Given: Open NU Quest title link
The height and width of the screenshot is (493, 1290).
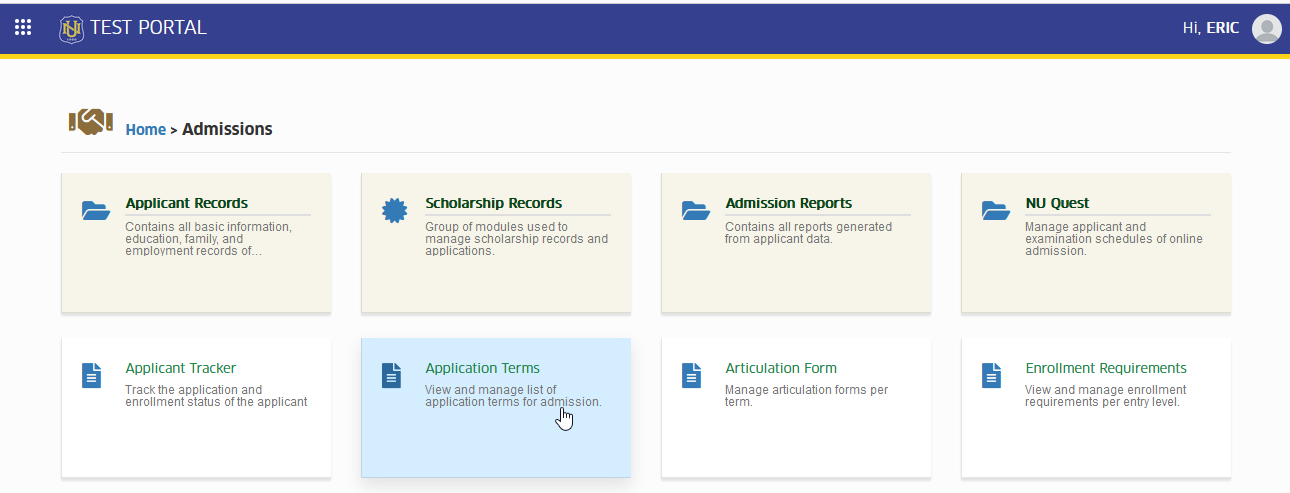Looking at the screenshot, I should tap(1058, 203).
